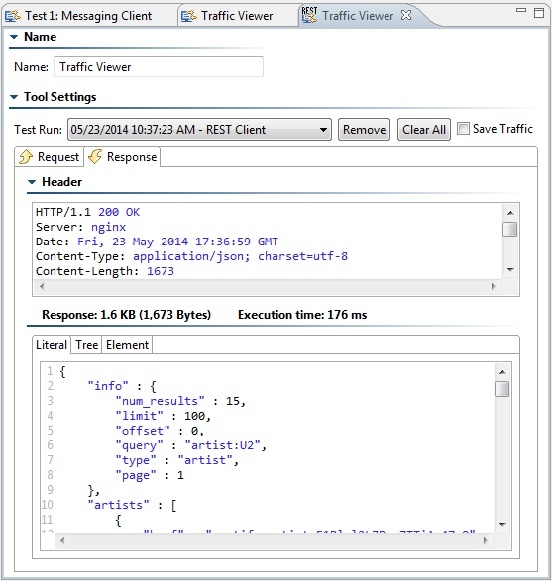Open the Test Run dropdown
Viewport: 552px width, 581px height.
click(199, 130)
